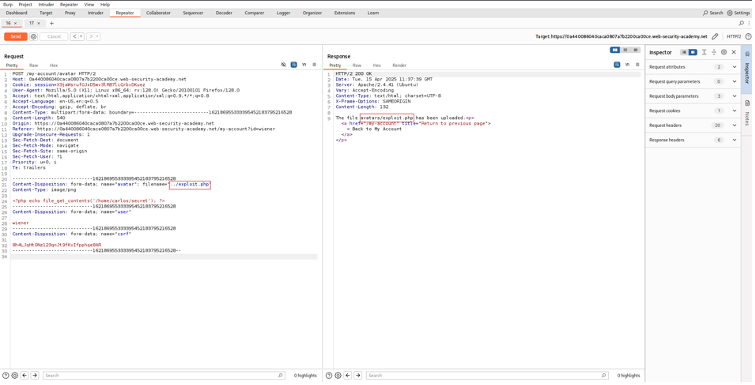Screen dimensions: 755x385
Task: Go back to previous request with <
Action: point(75,37)
